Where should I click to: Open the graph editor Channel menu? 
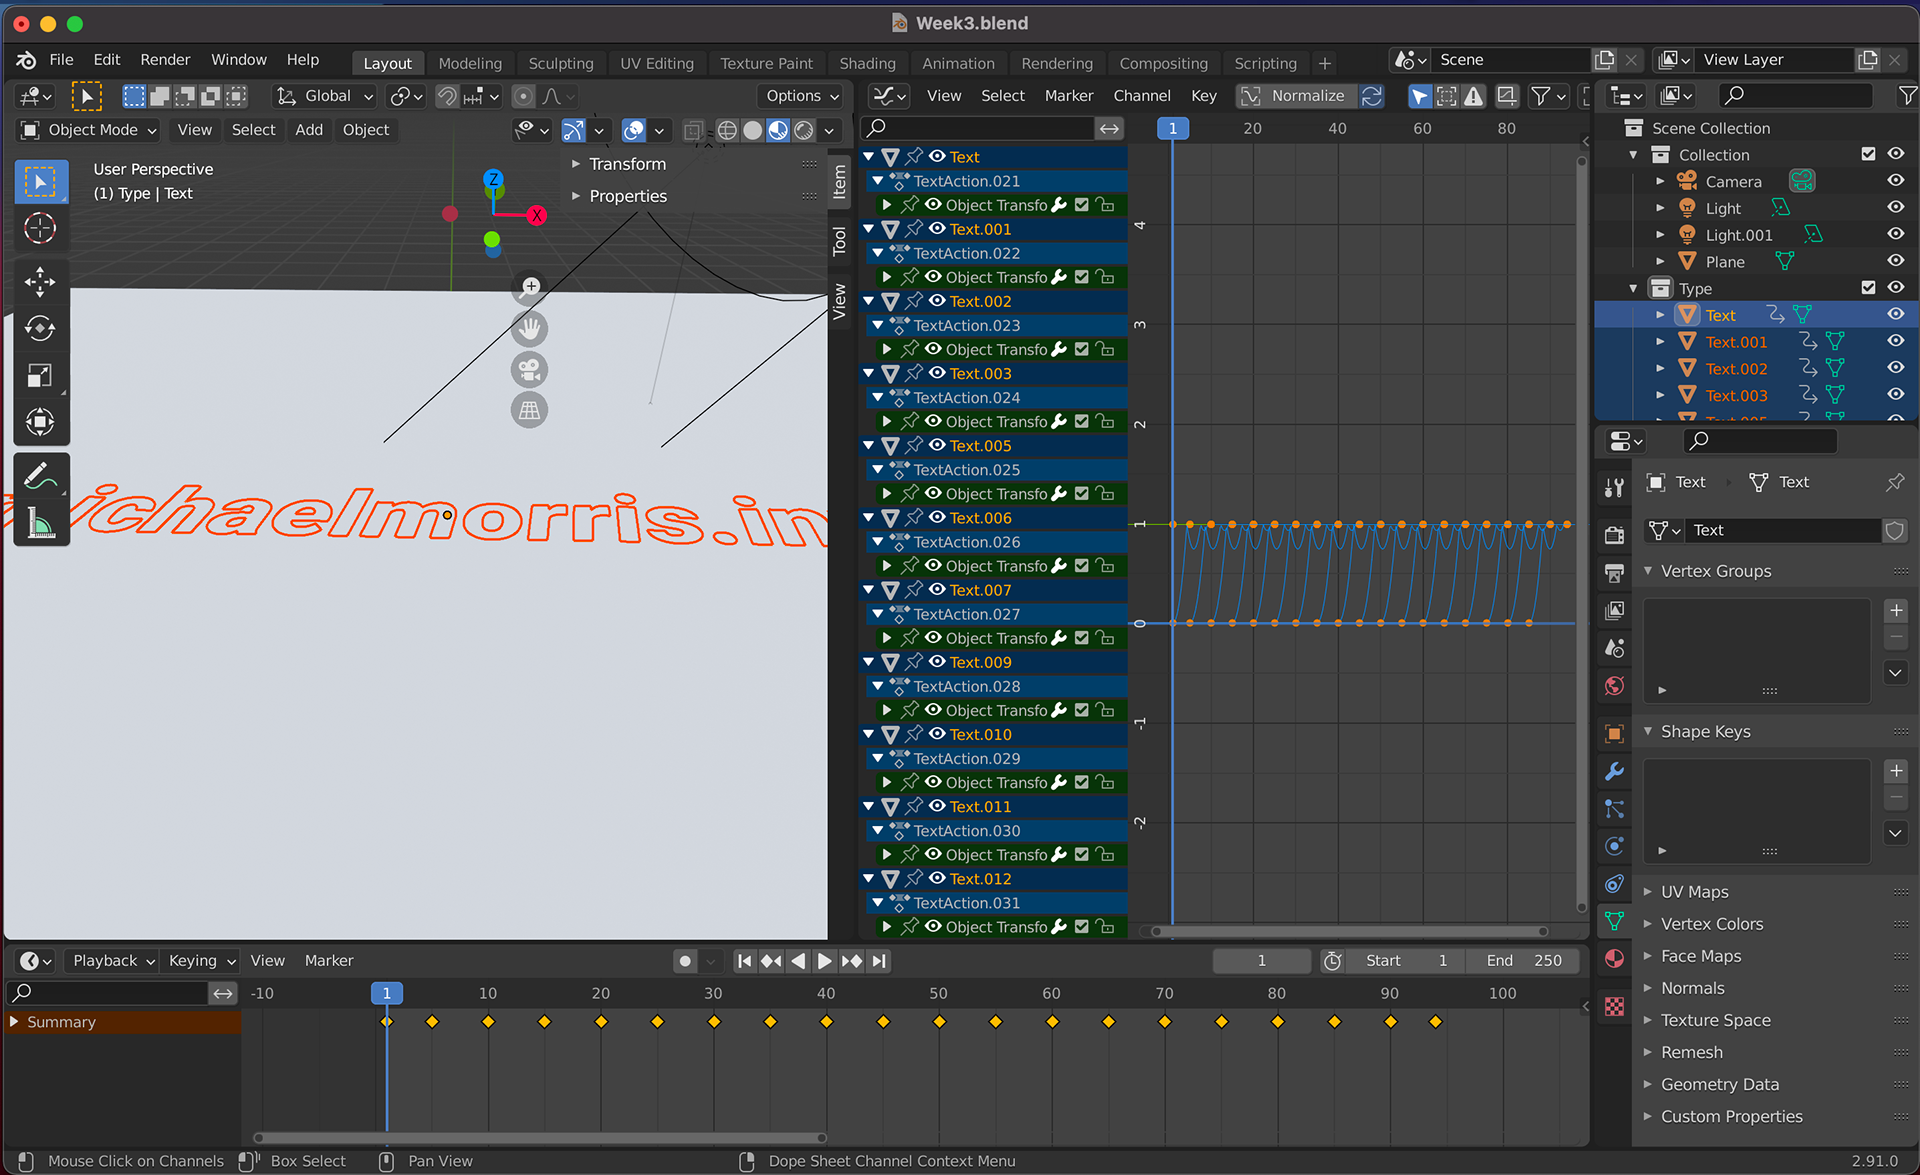click(1142, 96)
